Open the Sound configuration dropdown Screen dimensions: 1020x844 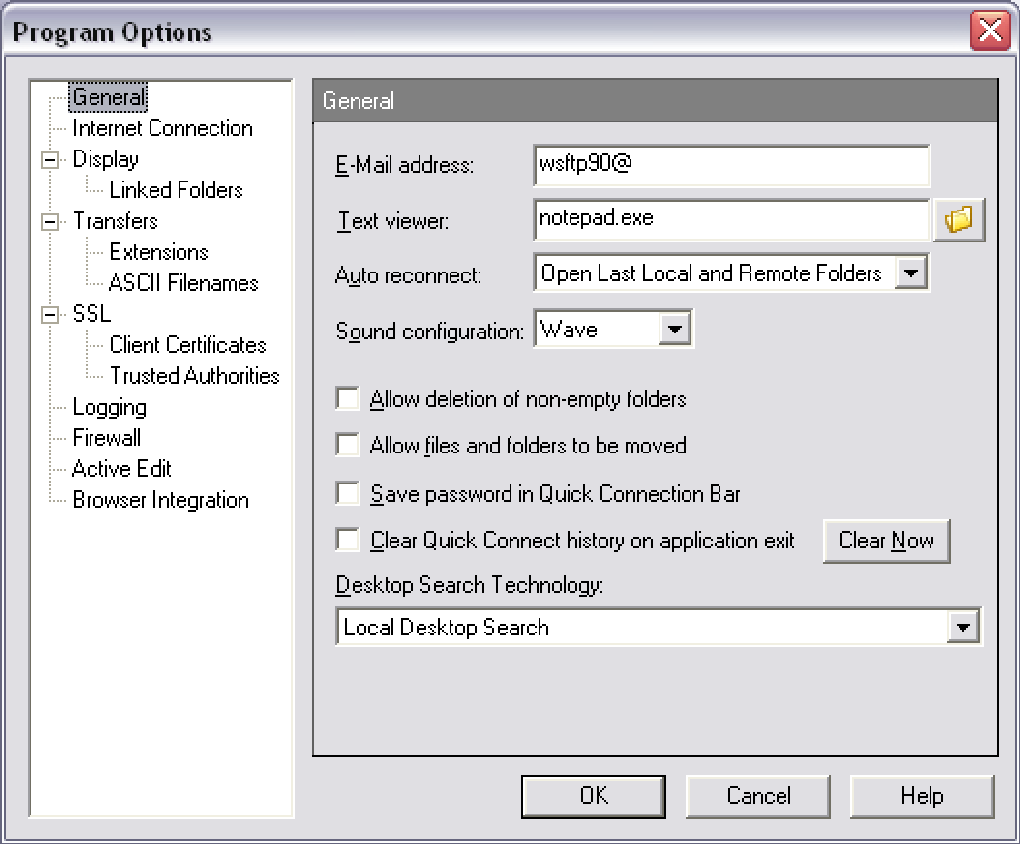pyautogui.click(x=675, y=329)
